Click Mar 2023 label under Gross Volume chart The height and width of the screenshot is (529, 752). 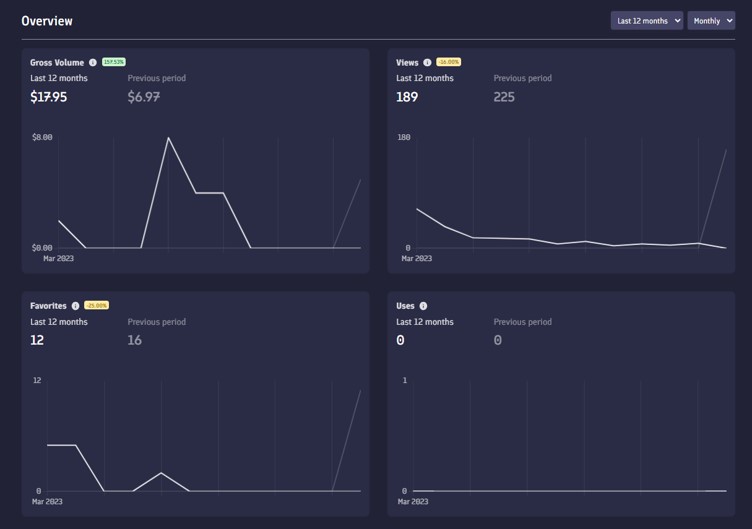tap(59, 258)
